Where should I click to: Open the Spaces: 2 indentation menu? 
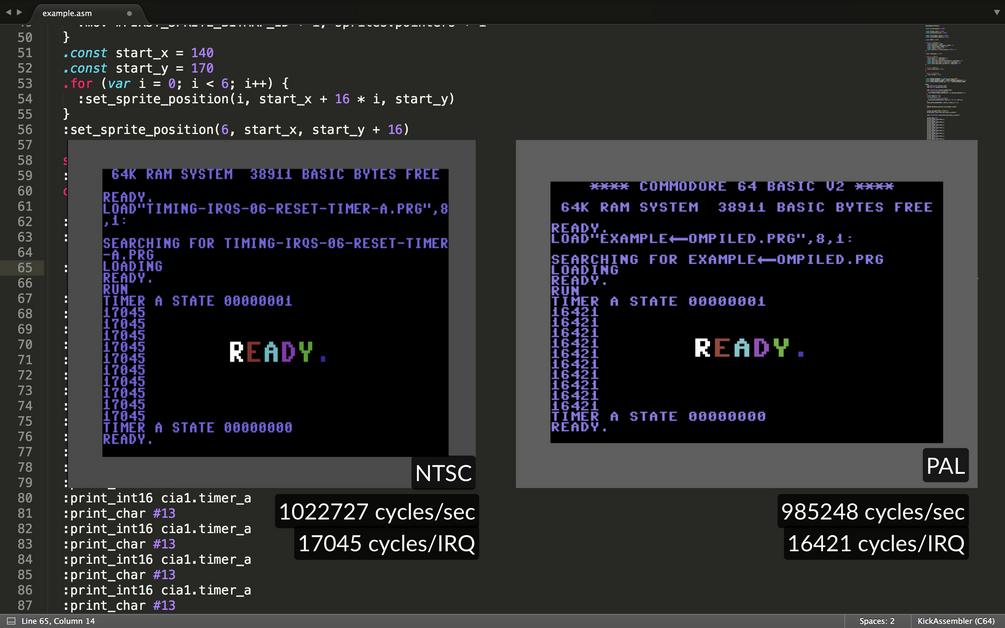876,621
